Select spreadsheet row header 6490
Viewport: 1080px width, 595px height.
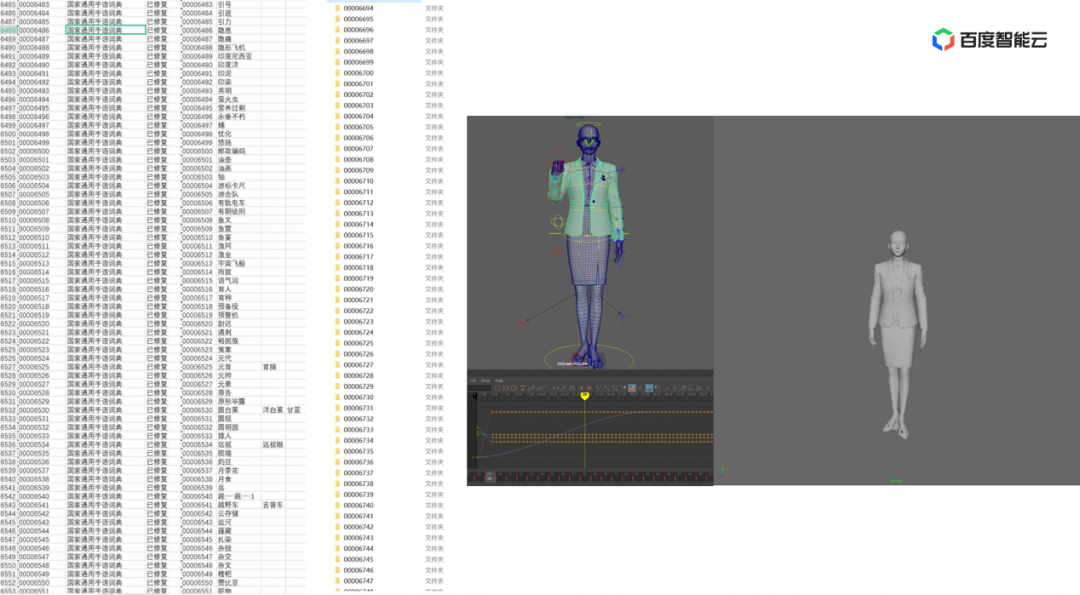coord(8,48)
